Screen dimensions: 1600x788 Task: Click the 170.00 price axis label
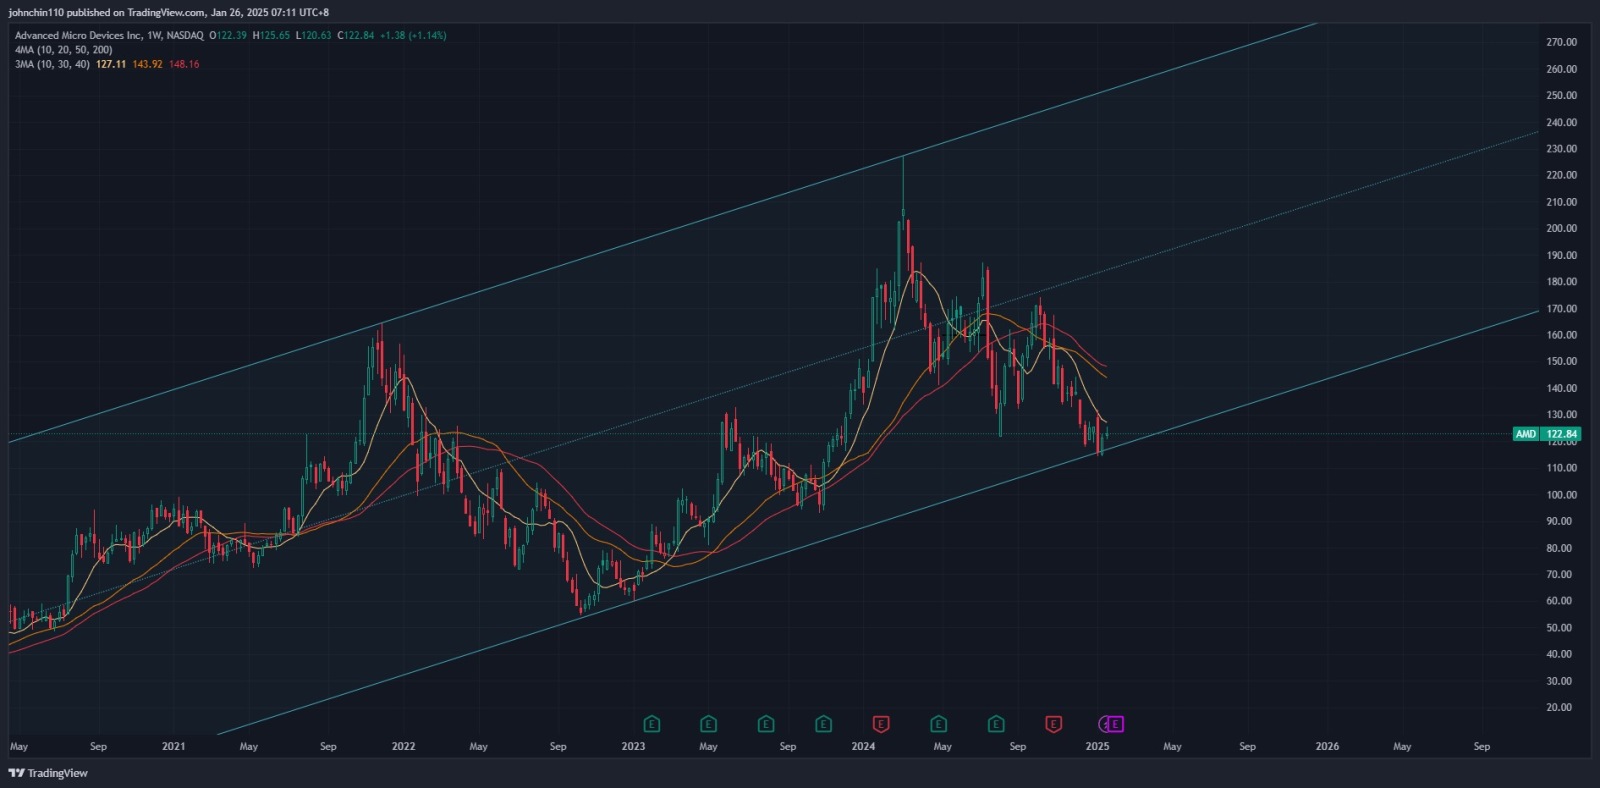tap(1561, 308)
